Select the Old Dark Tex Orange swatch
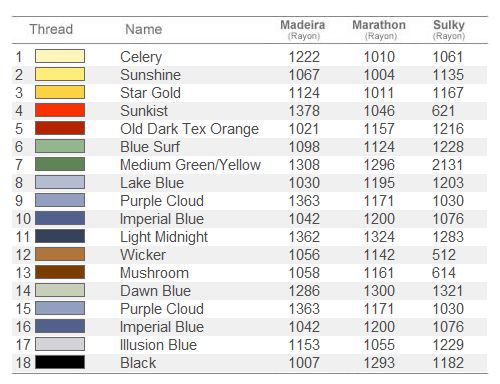 point(60,128)
